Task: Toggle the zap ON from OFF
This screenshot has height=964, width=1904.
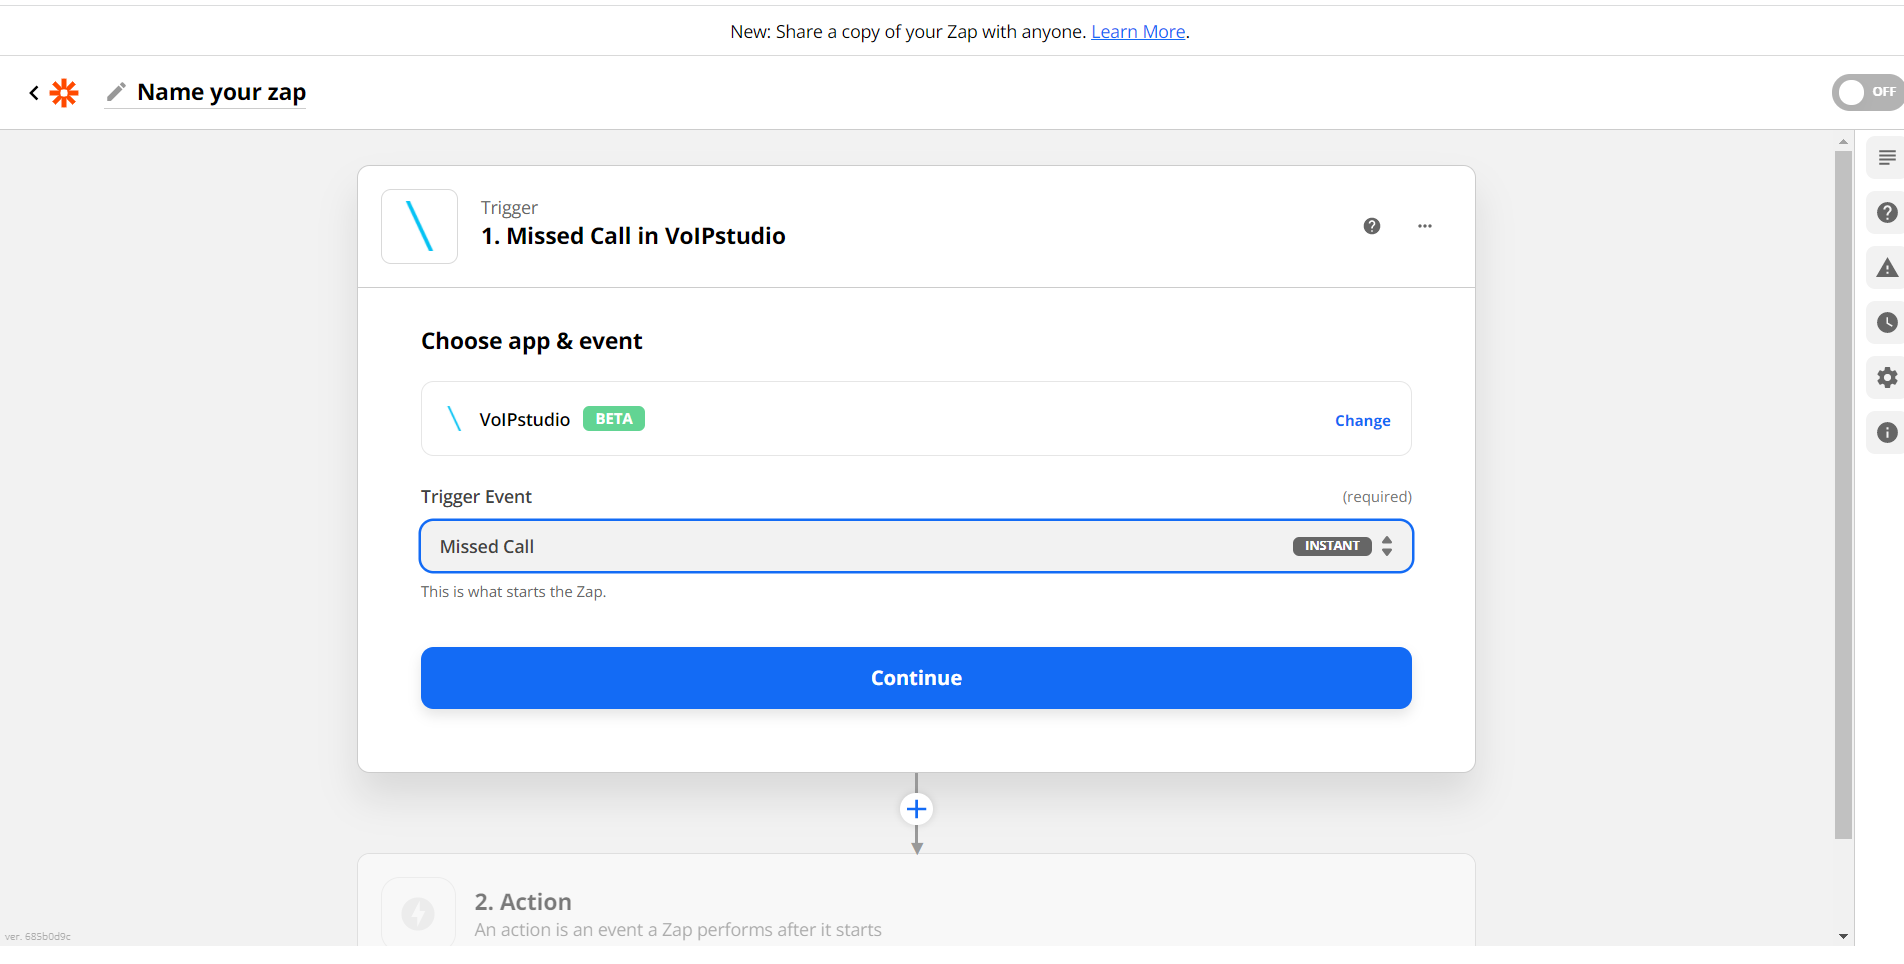Action: 1864,92
